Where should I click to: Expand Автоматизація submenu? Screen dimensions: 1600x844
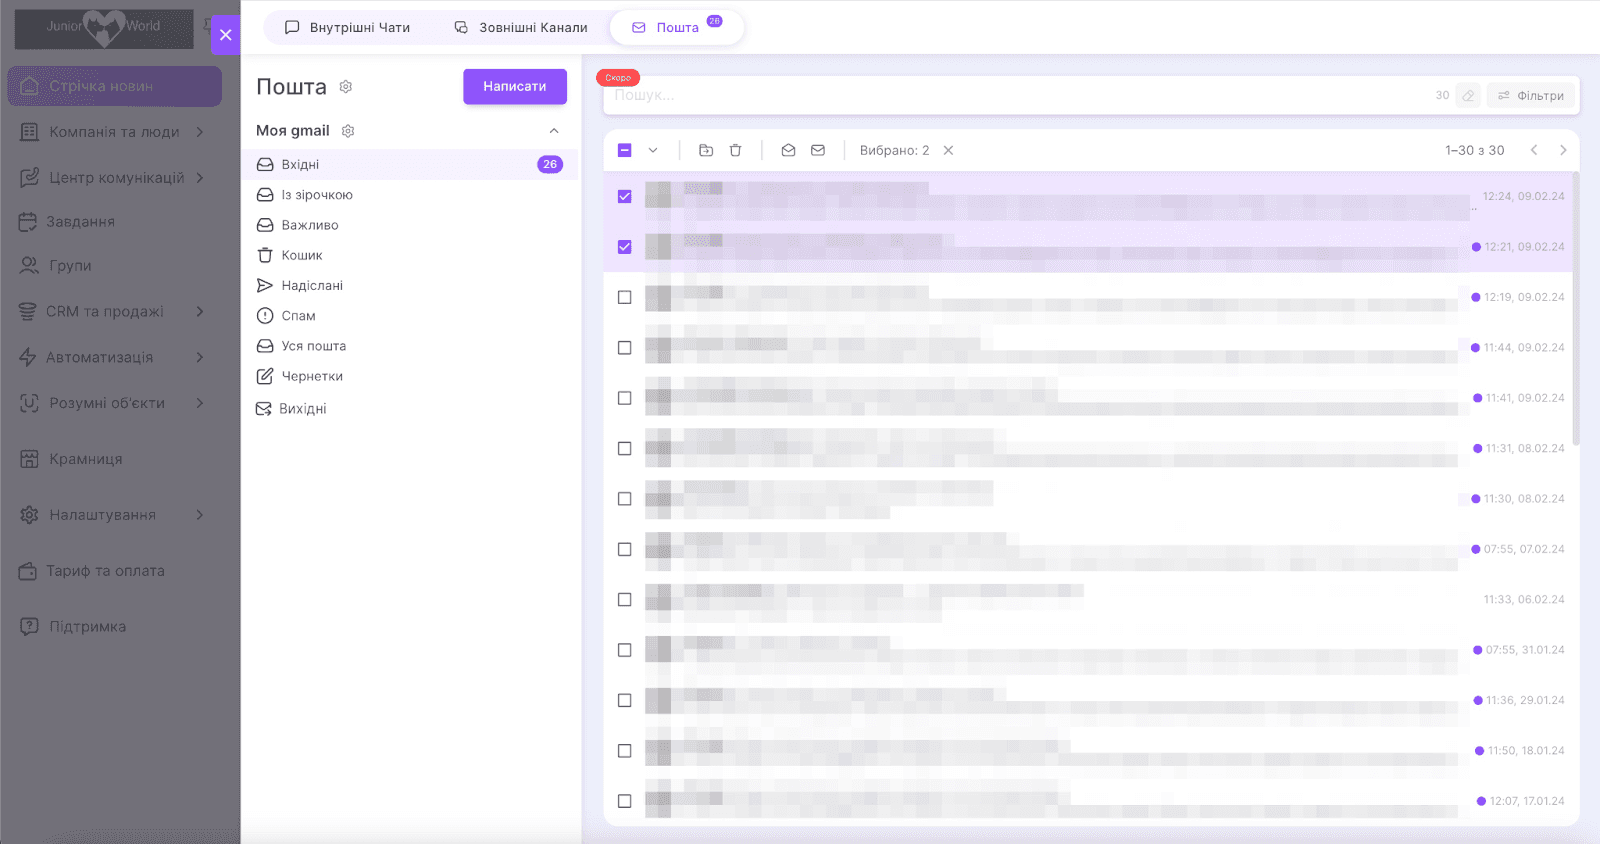click(x=200, y=357)
